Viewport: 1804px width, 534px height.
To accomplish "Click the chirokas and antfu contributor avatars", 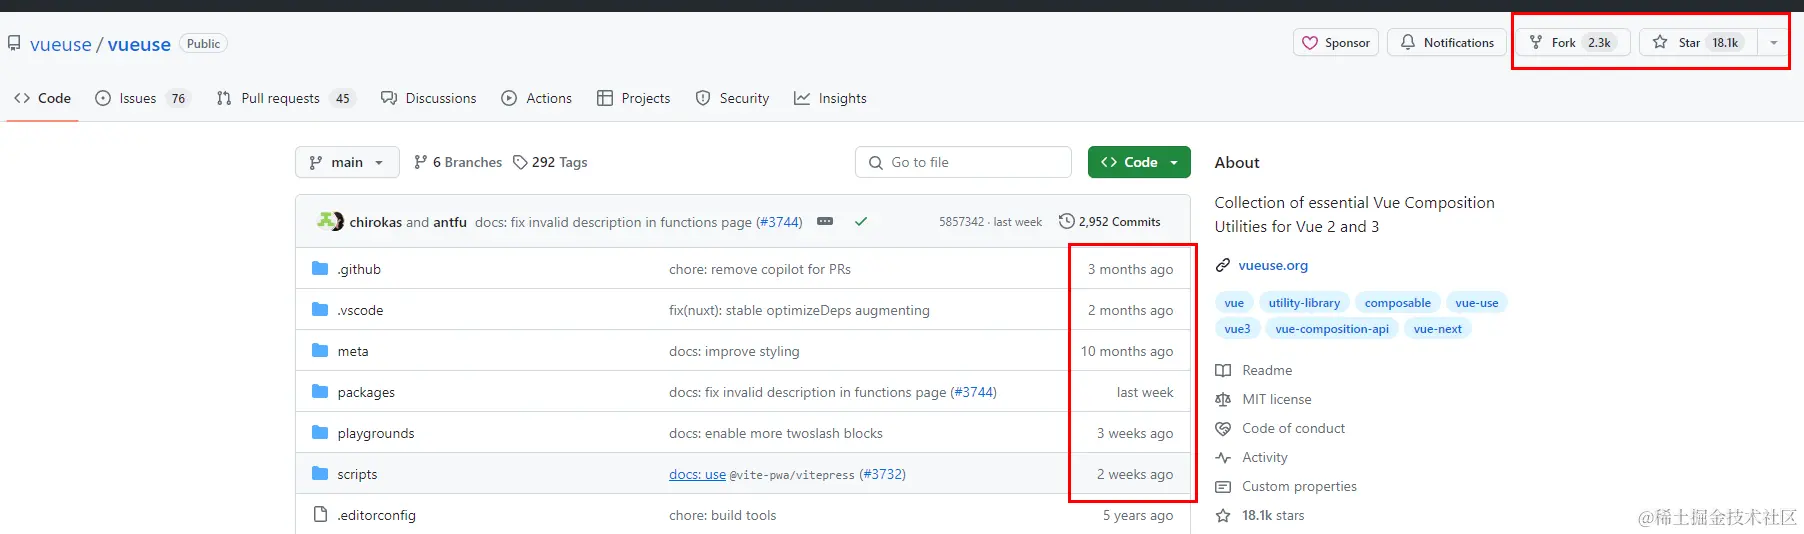I will click(330, 221).
